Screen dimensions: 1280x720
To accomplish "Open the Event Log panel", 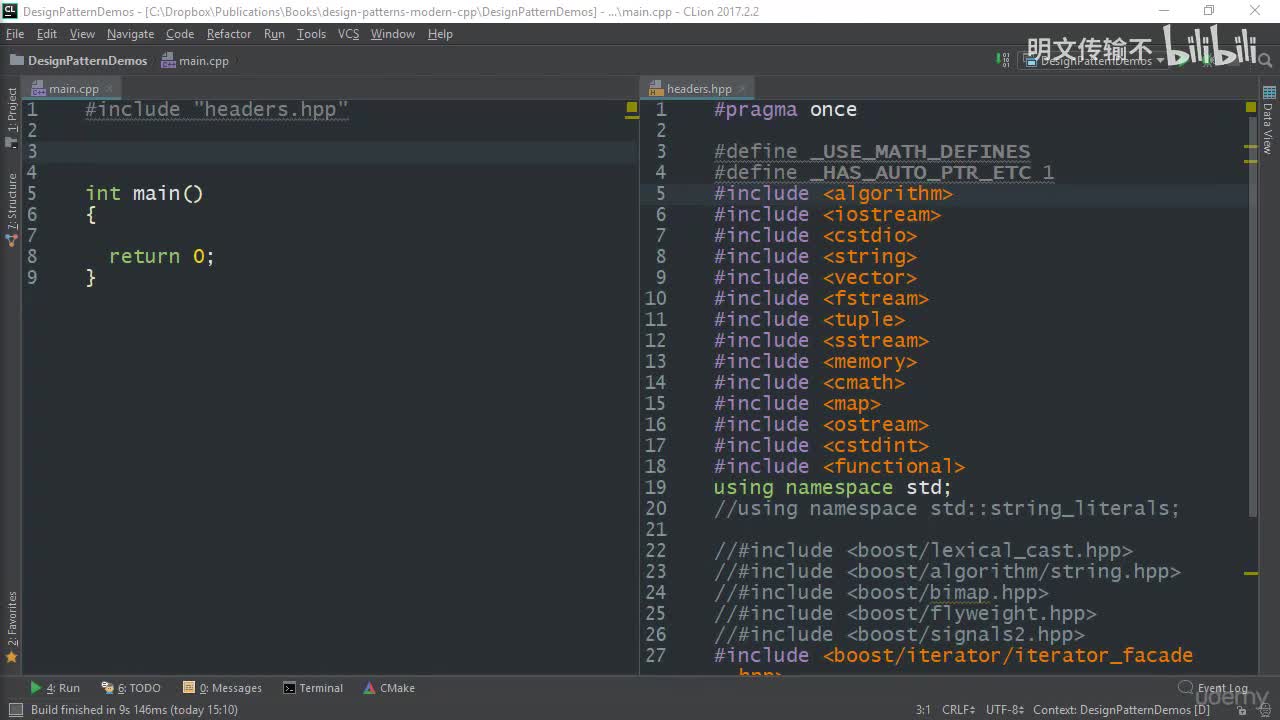I will coord(1213,688).
